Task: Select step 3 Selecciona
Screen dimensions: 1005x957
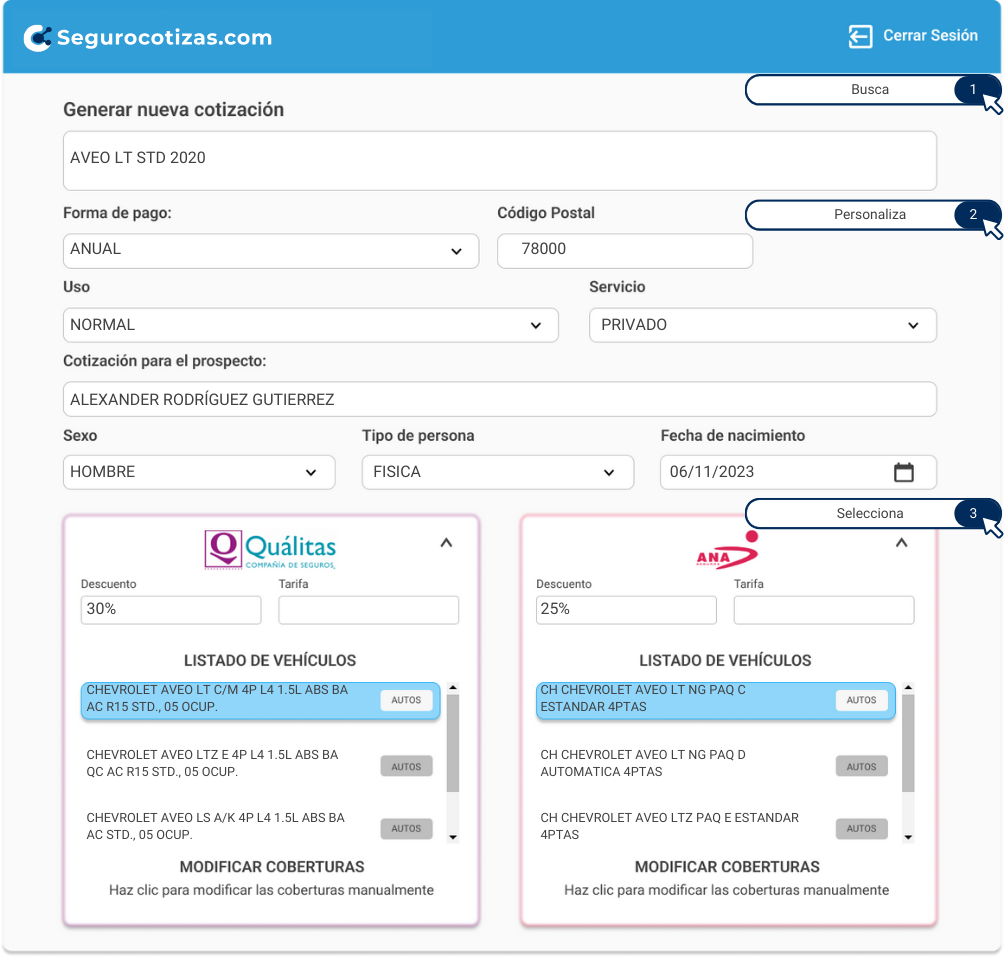Action: click(x=870, y=513)
